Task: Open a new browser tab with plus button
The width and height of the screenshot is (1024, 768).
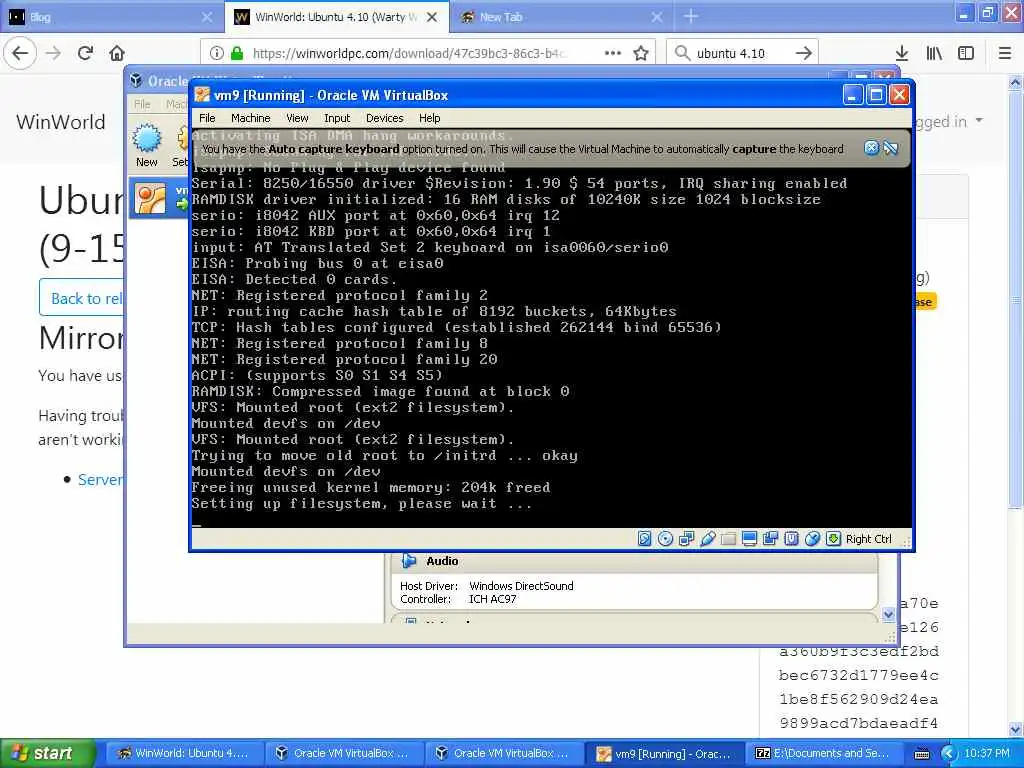Action: click(690, 17)
